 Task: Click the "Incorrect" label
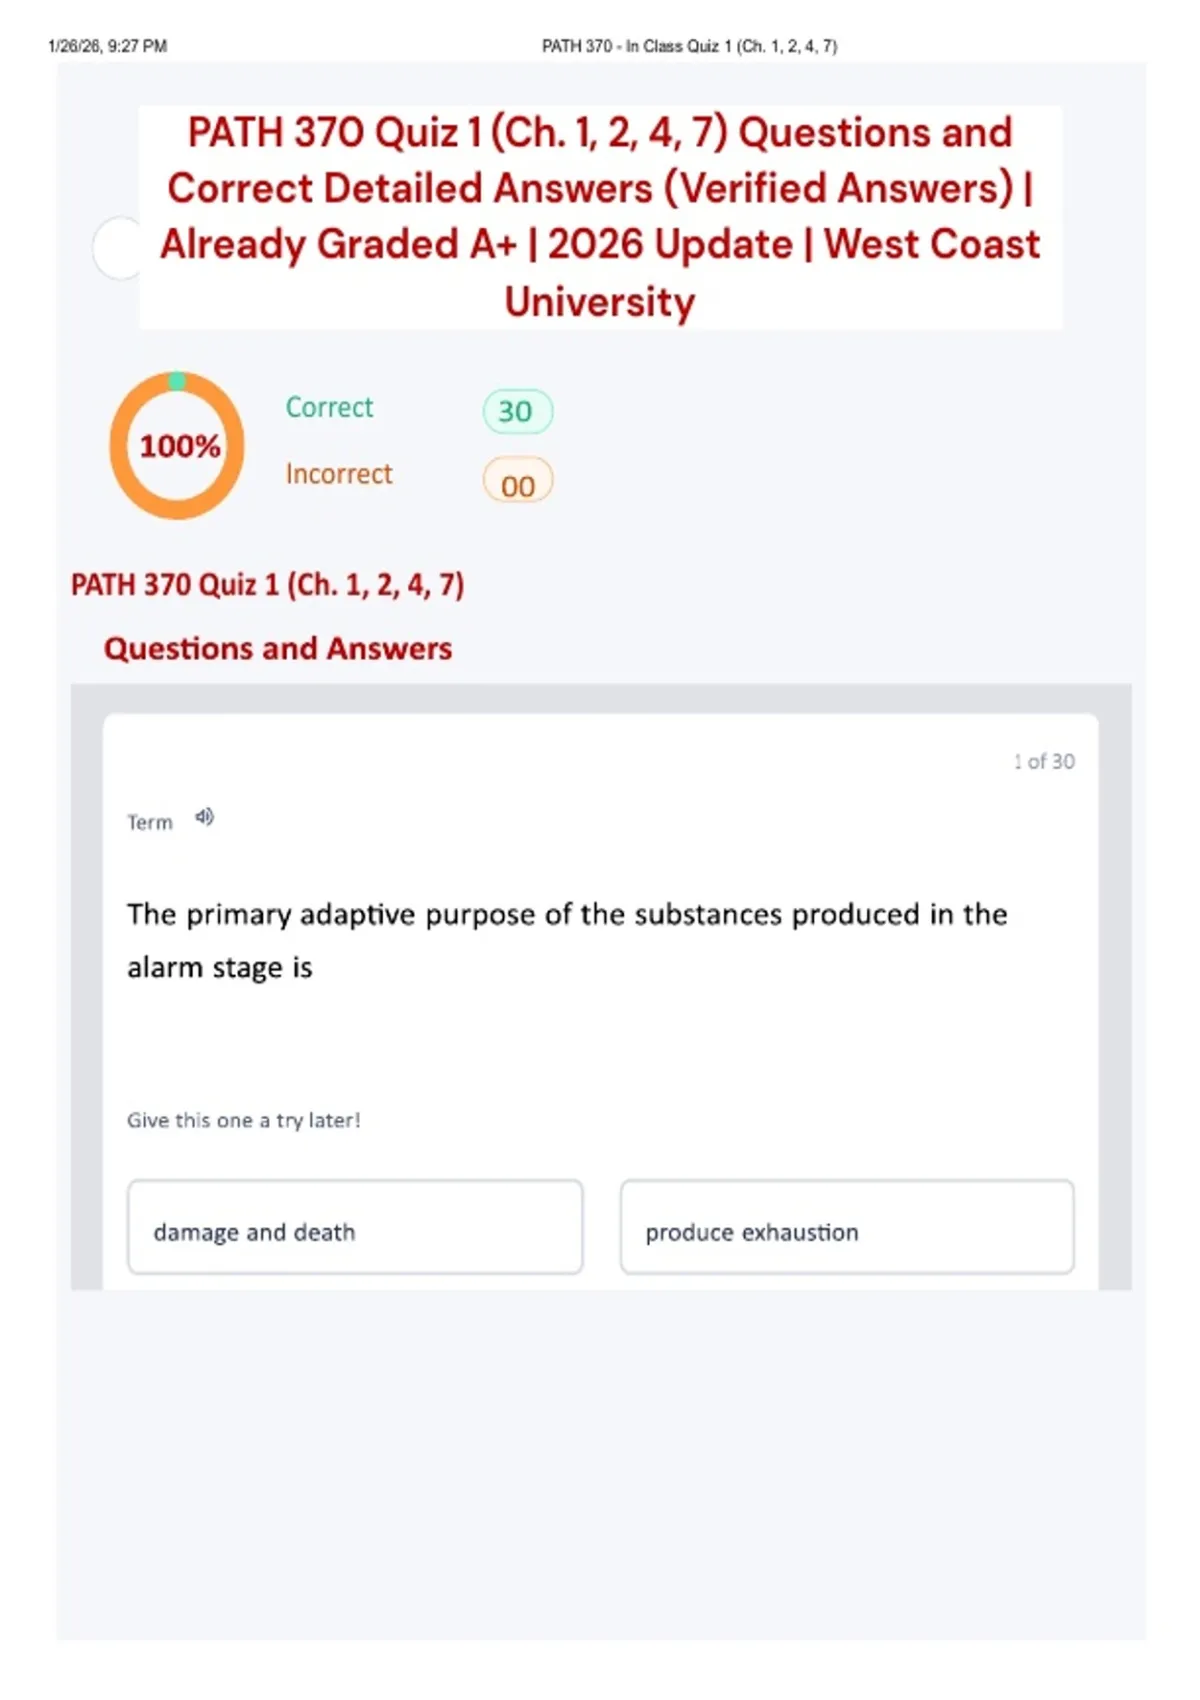(339, 474)
